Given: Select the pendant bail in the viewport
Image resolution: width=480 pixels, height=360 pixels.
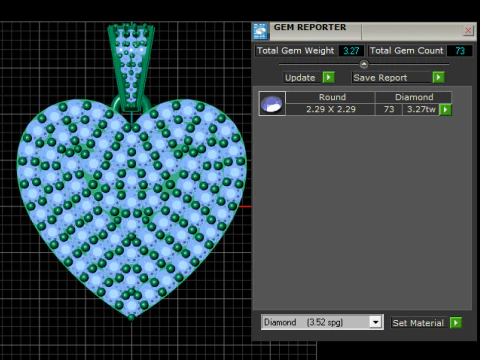Looking at the screenshot, I should coord(131,67).
